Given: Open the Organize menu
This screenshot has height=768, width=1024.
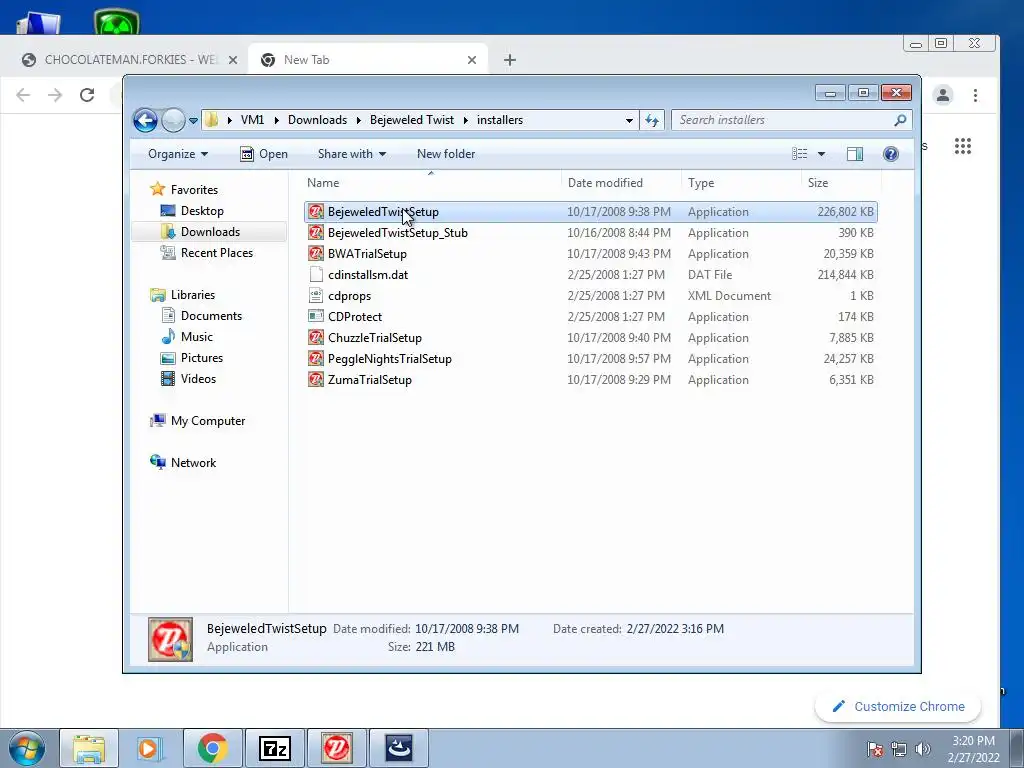Looking at the screenshot, I should (x=178, y=154).
